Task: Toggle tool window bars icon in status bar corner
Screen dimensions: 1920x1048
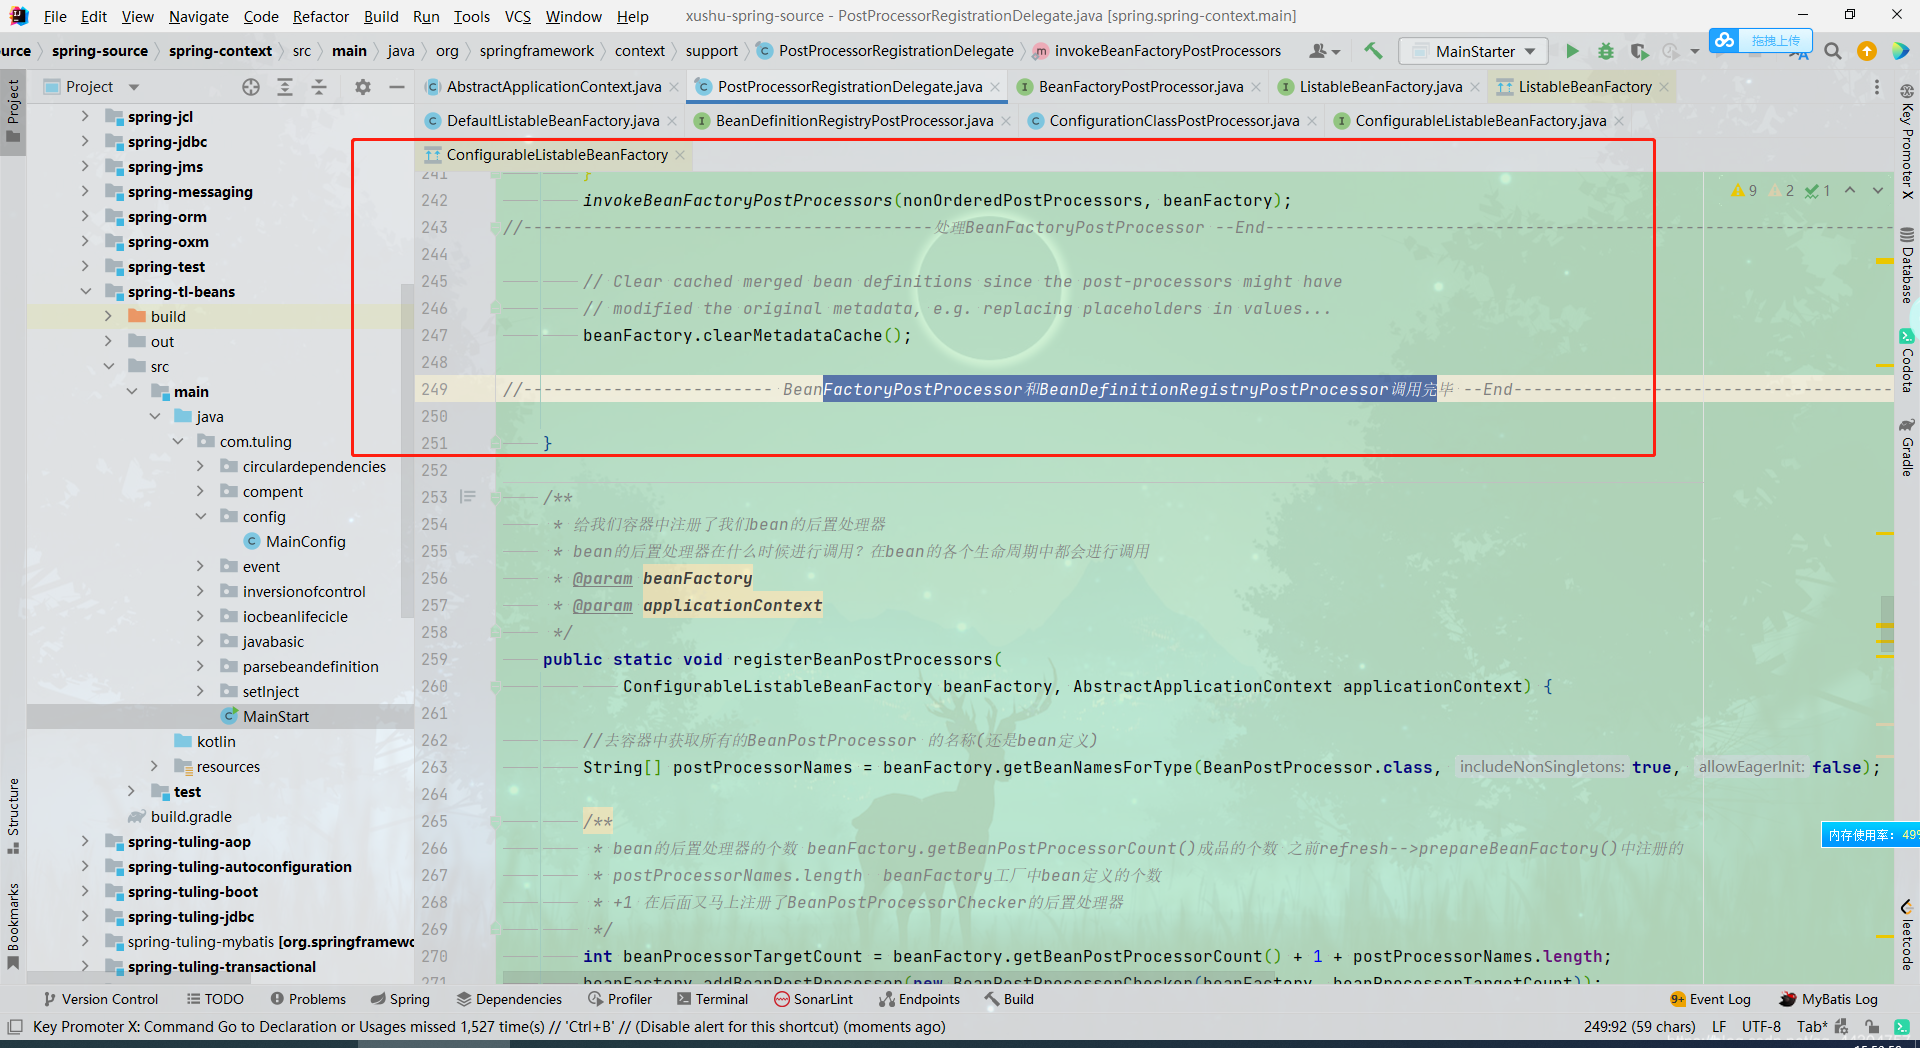Action: pyautogui.click(x=15, y=1027)
